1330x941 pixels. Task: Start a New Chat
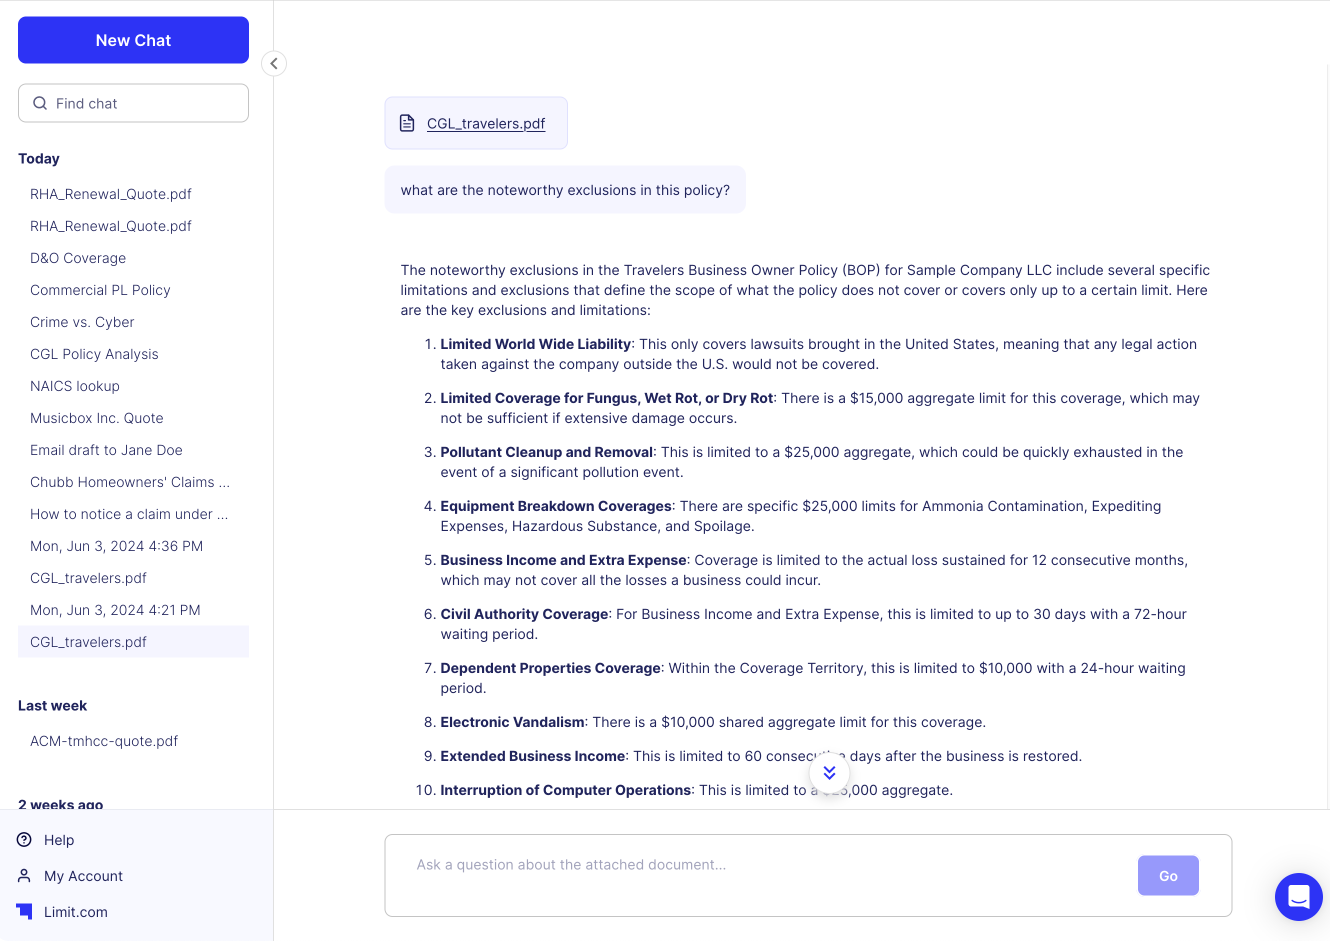coord(133,40)
